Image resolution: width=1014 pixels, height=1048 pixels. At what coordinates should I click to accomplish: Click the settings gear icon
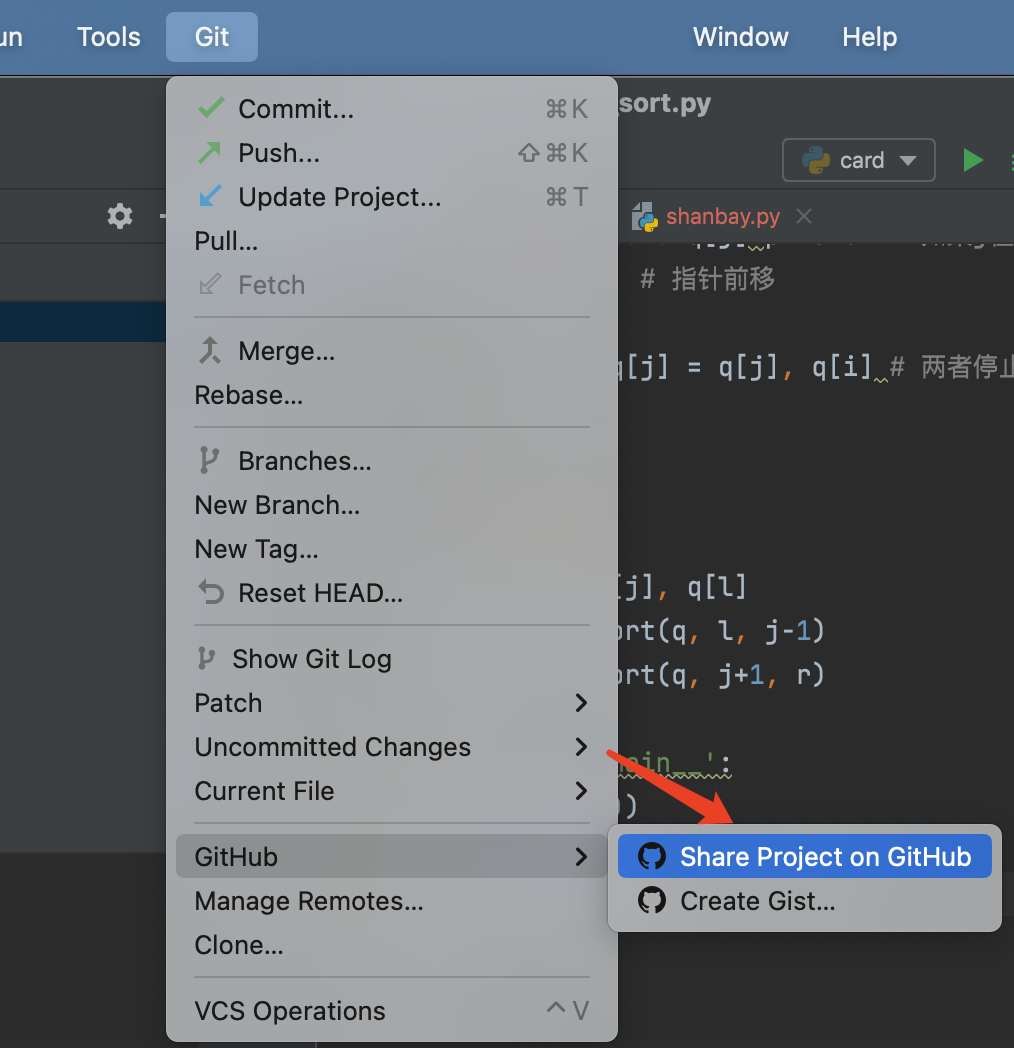pos(120,216)
